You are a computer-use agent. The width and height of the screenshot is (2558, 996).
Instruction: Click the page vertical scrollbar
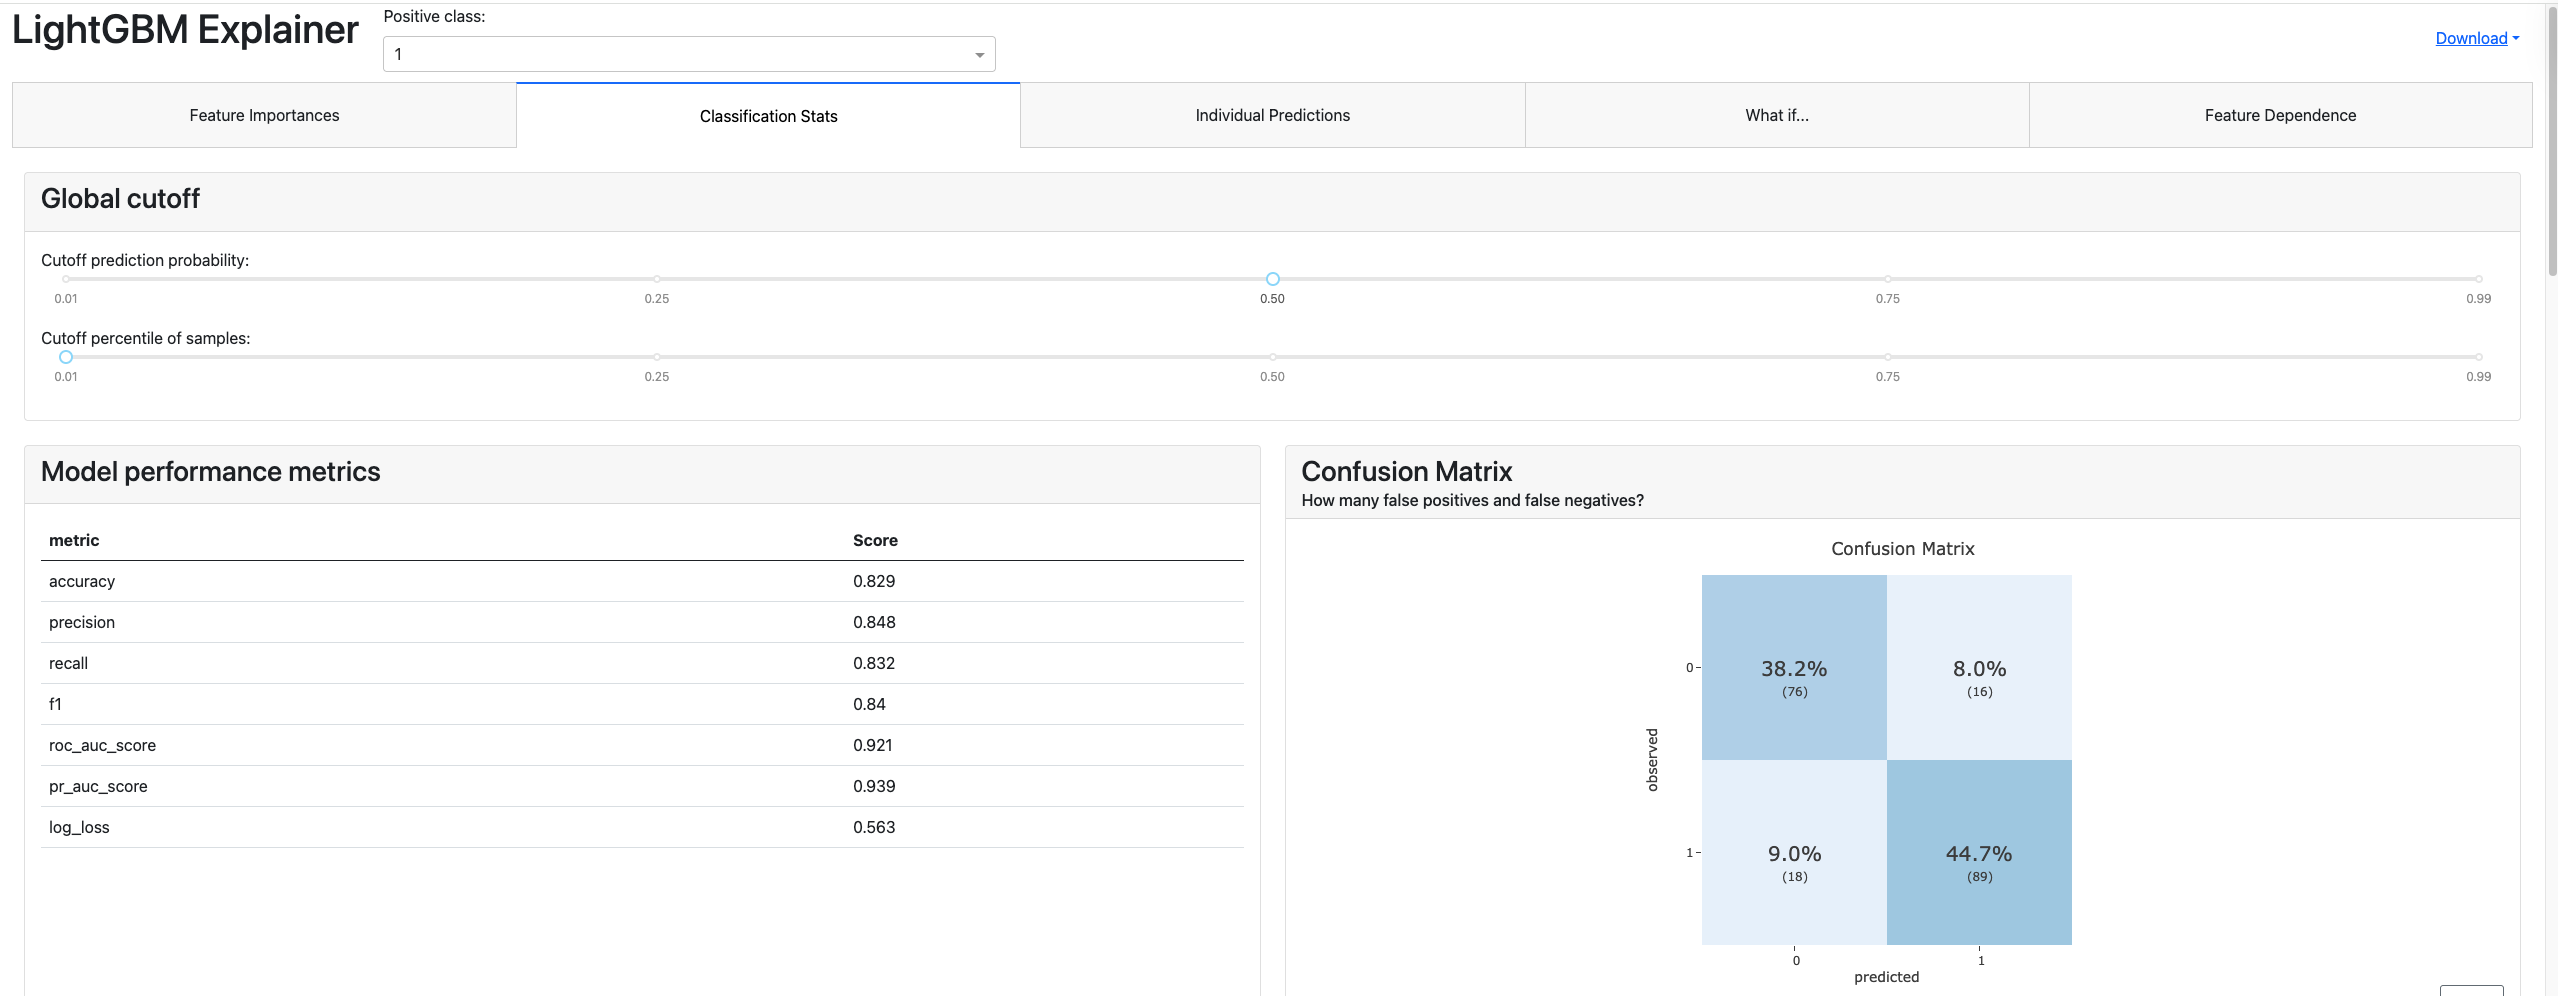(2551, 140)
